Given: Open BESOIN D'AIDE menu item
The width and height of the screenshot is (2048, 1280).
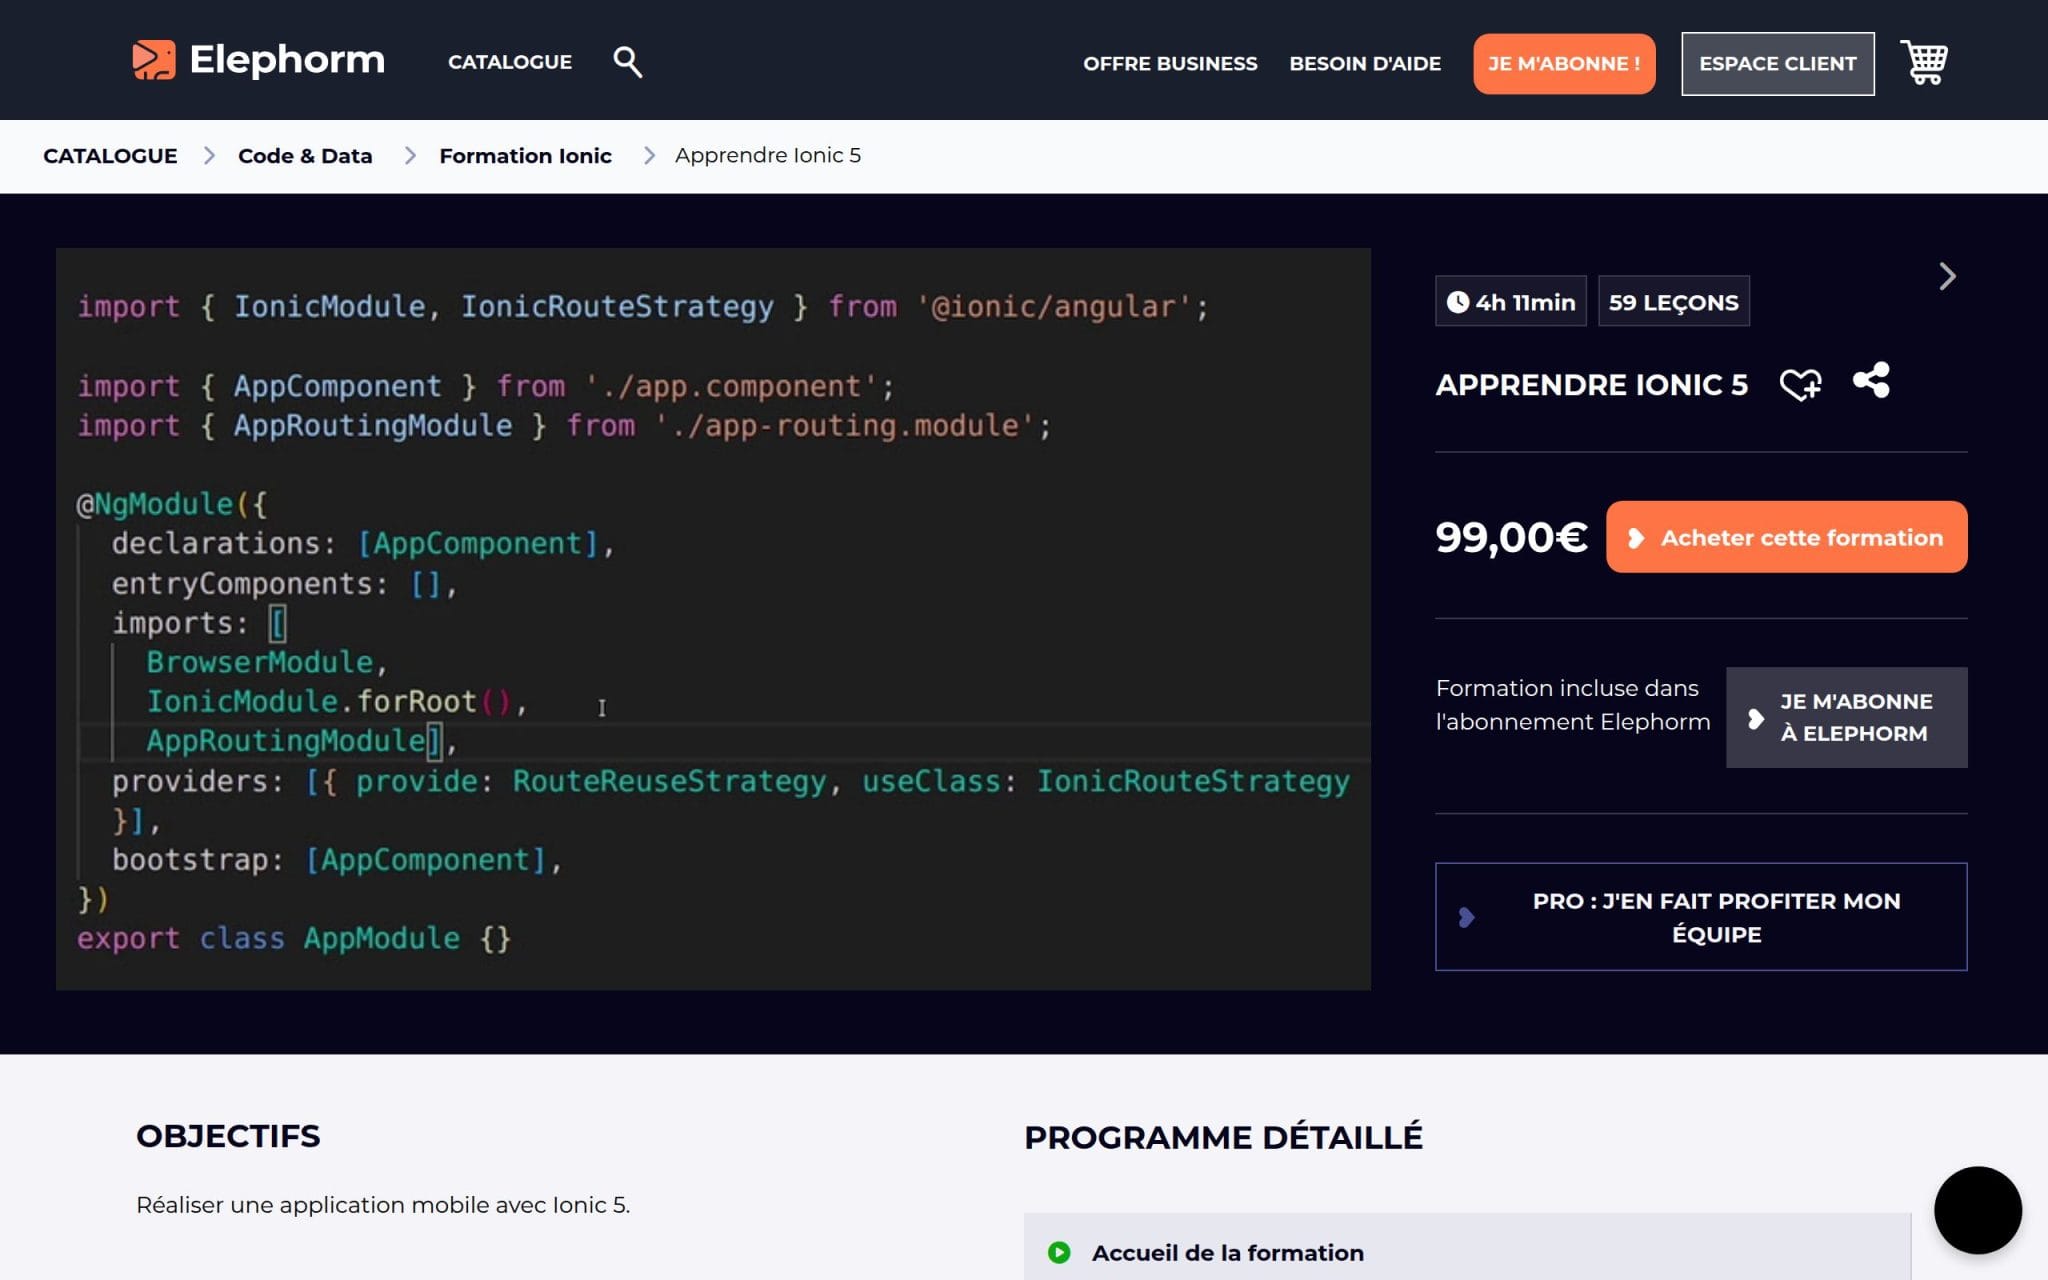Looking at the screenshot, I should [x=1365, y=64].
